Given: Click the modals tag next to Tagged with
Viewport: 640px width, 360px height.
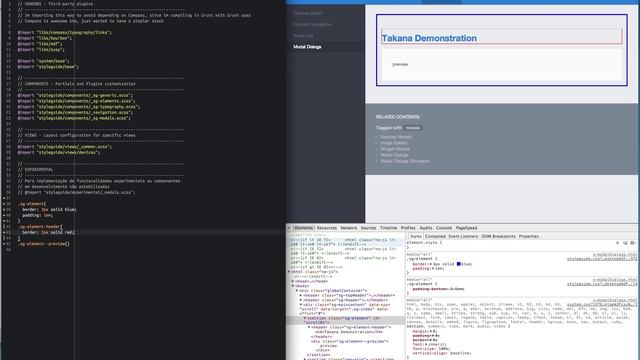Looking at the screenshot, I should pyautogui.click(x=413, y=128).
